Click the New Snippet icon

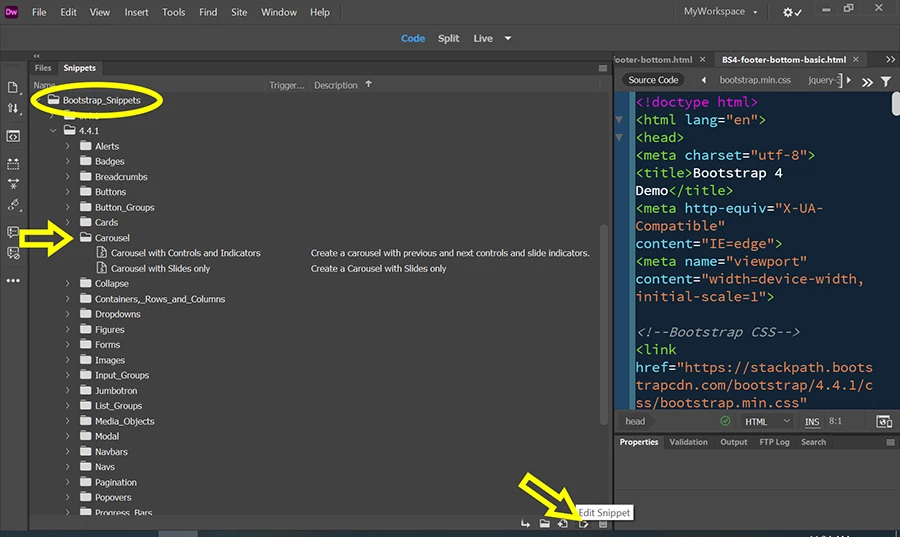562,523
